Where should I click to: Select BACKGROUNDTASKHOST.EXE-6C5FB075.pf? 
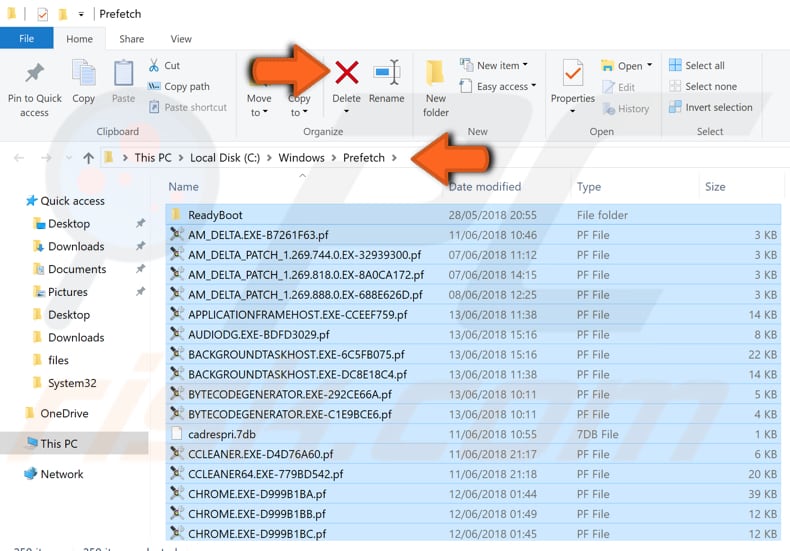(x=473, y=355)
